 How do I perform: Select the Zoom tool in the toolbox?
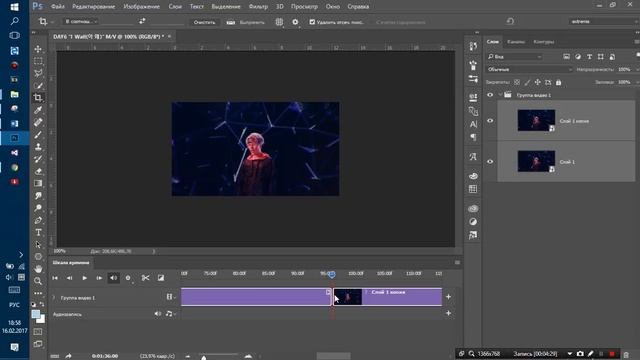(x=38, y=281)
